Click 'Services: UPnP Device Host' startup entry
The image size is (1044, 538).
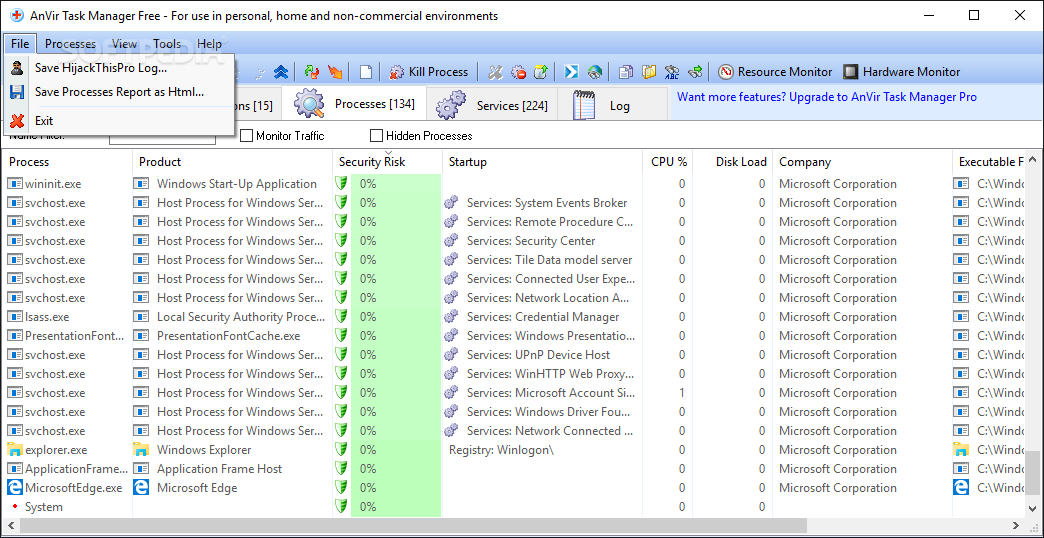538,355
